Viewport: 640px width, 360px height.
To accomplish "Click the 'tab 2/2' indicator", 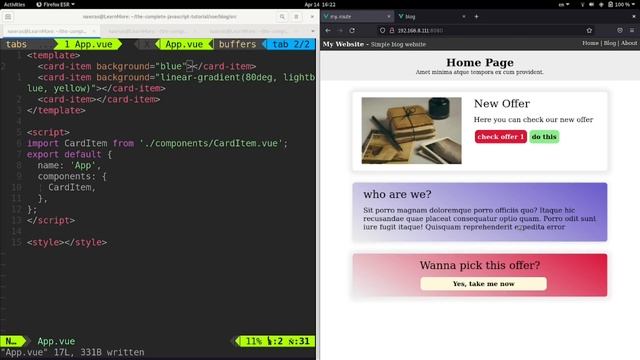I will (291, 44).
